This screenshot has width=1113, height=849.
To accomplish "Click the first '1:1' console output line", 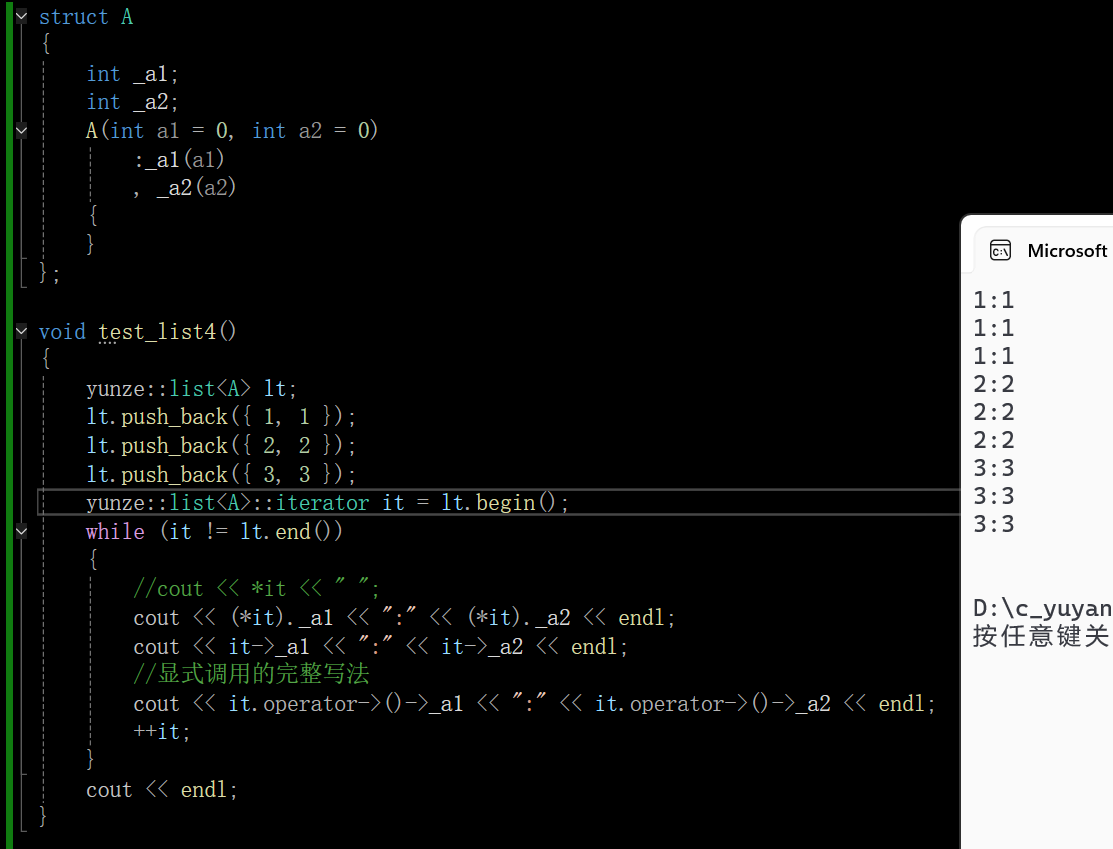I will 994,300.
